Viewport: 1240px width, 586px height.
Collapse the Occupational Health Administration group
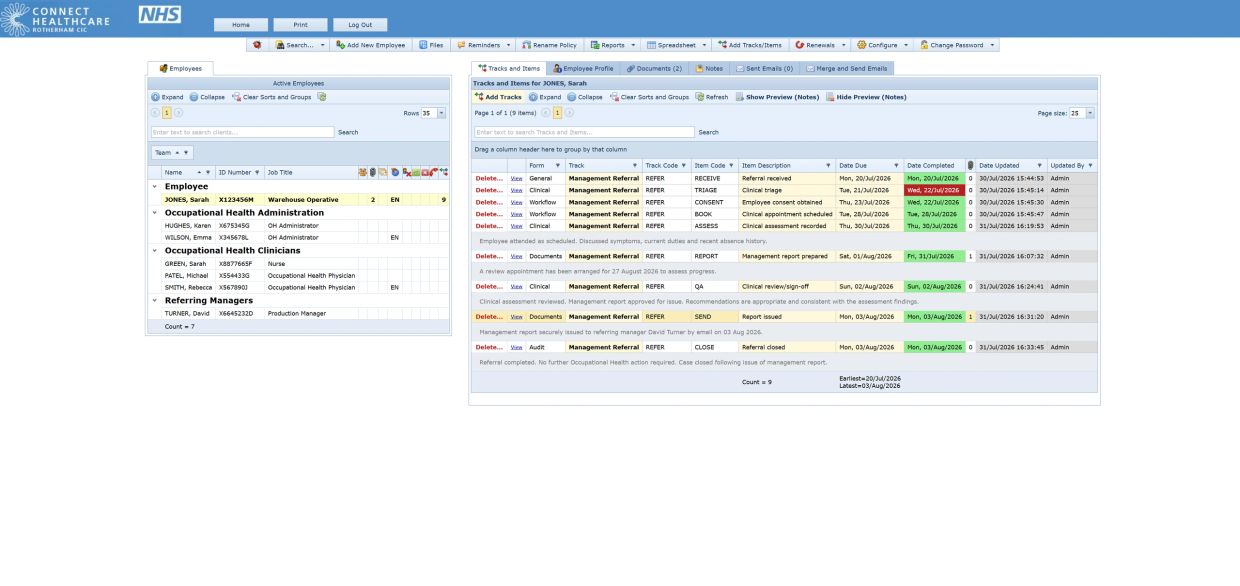154,212
